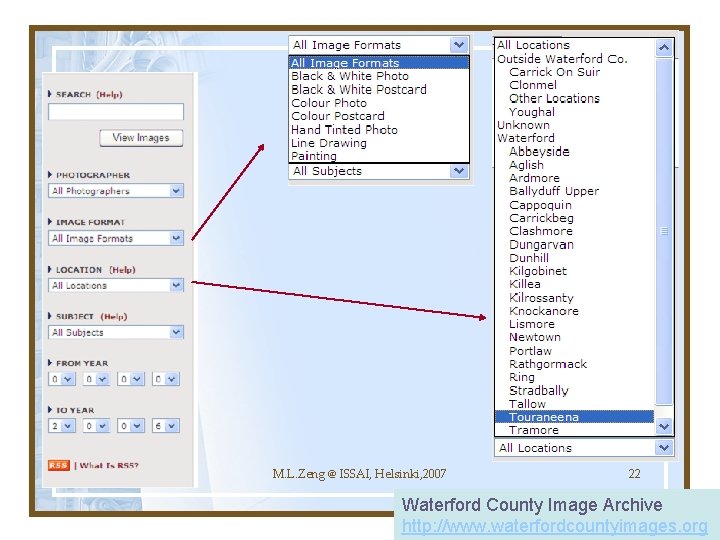
Task: Open the second From Year digit dropdown
Action: tap(96, 379)
